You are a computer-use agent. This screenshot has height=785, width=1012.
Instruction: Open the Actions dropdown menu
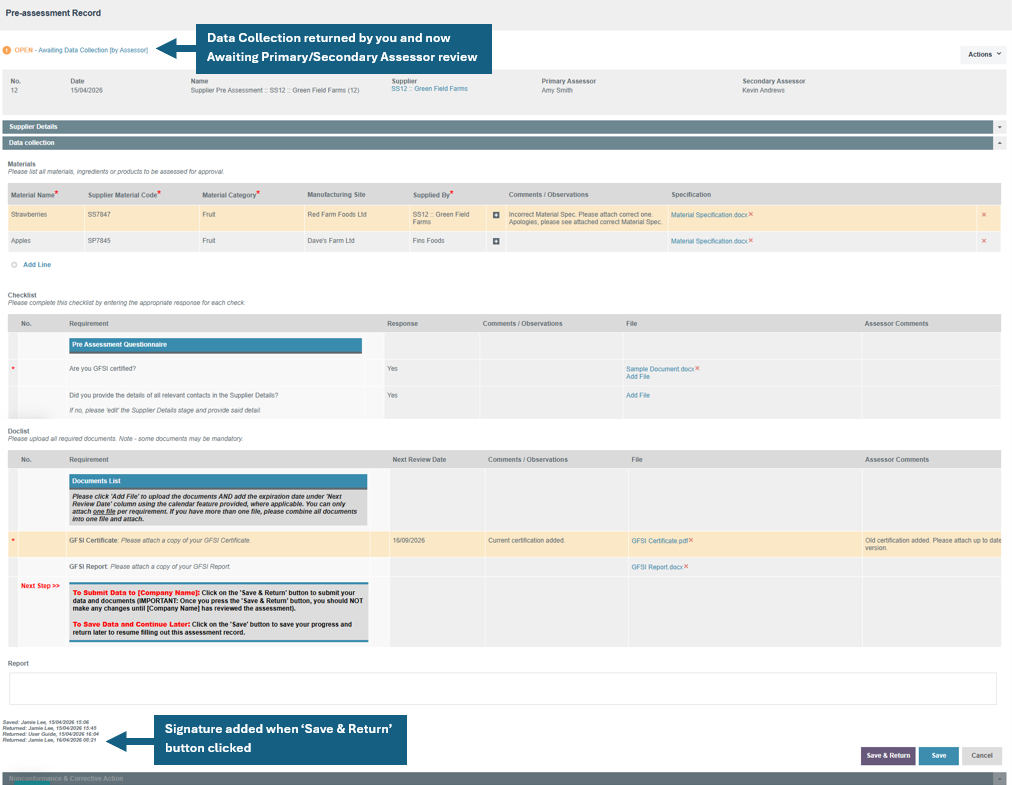coord(983,54)
